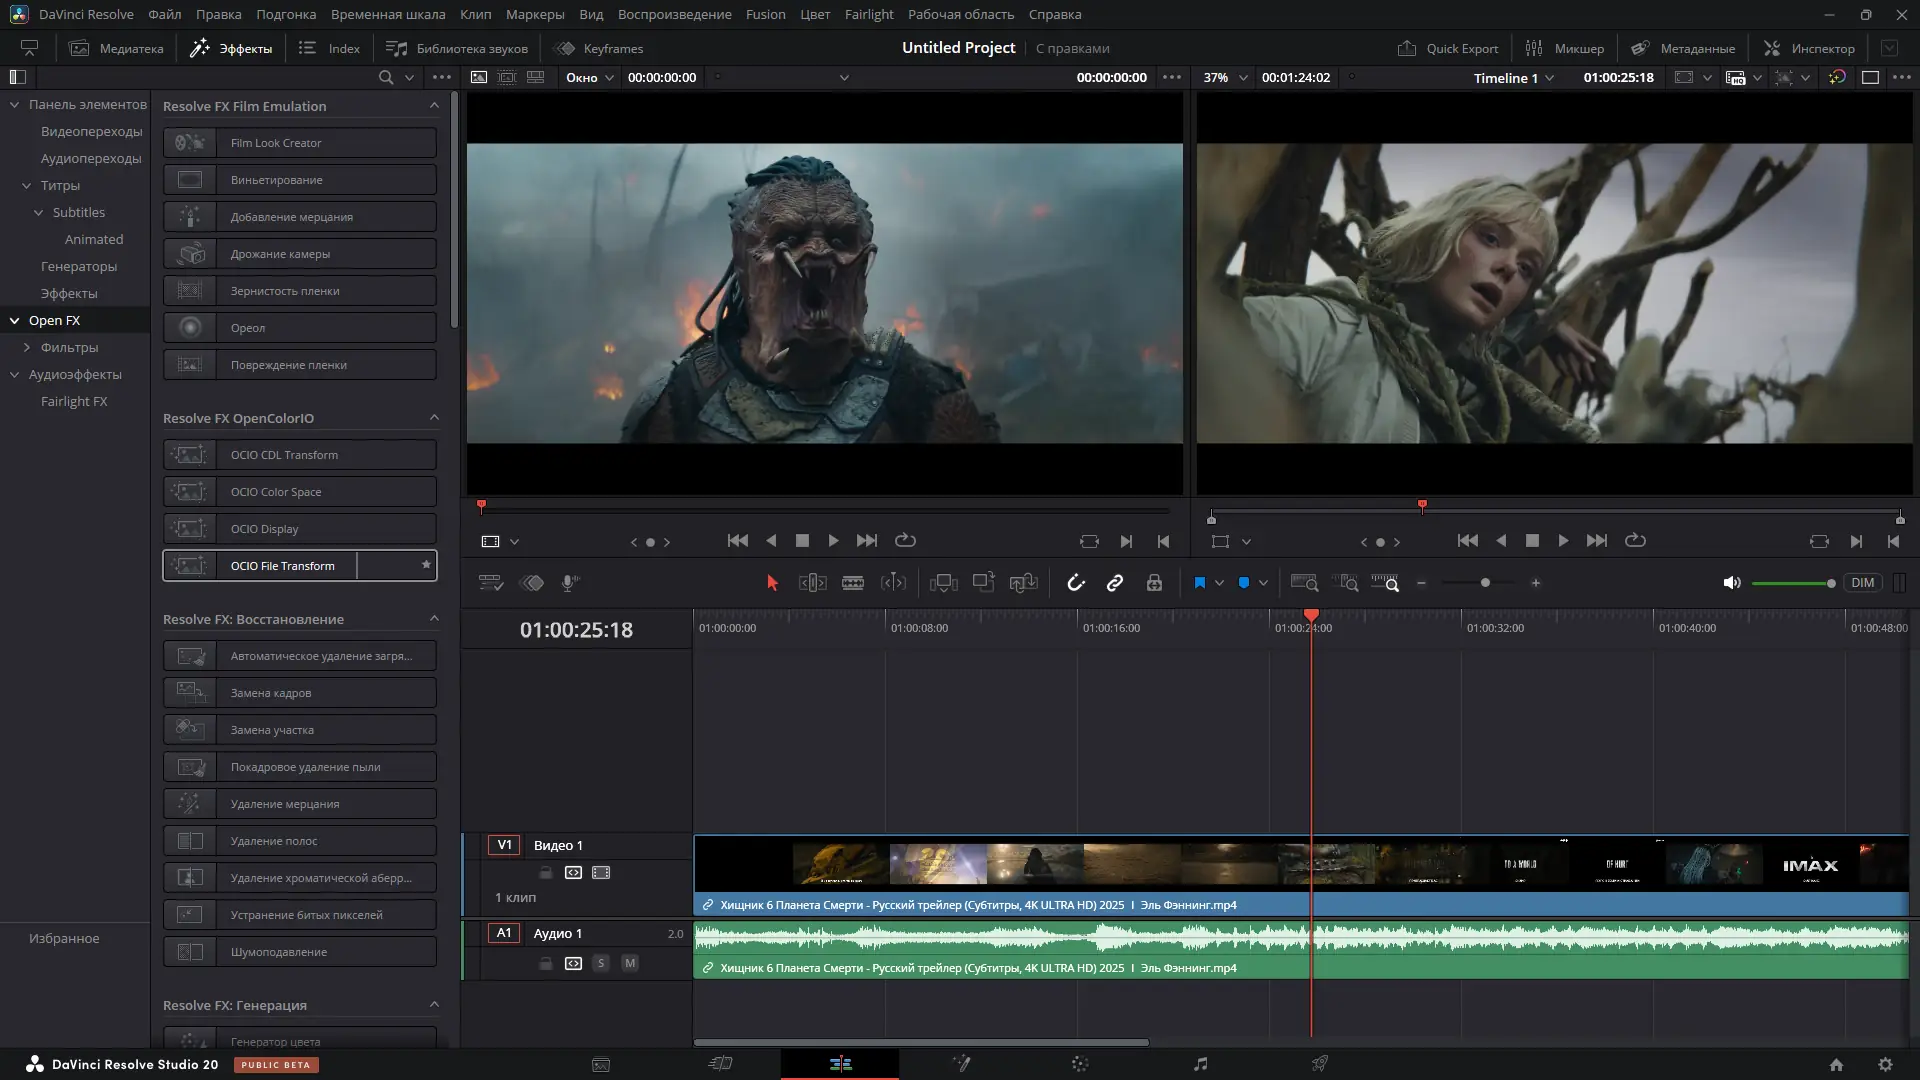Solo Audio 1 track with S button
Viewport: 1920px width, 1080px height.
[x=600, y=963]
